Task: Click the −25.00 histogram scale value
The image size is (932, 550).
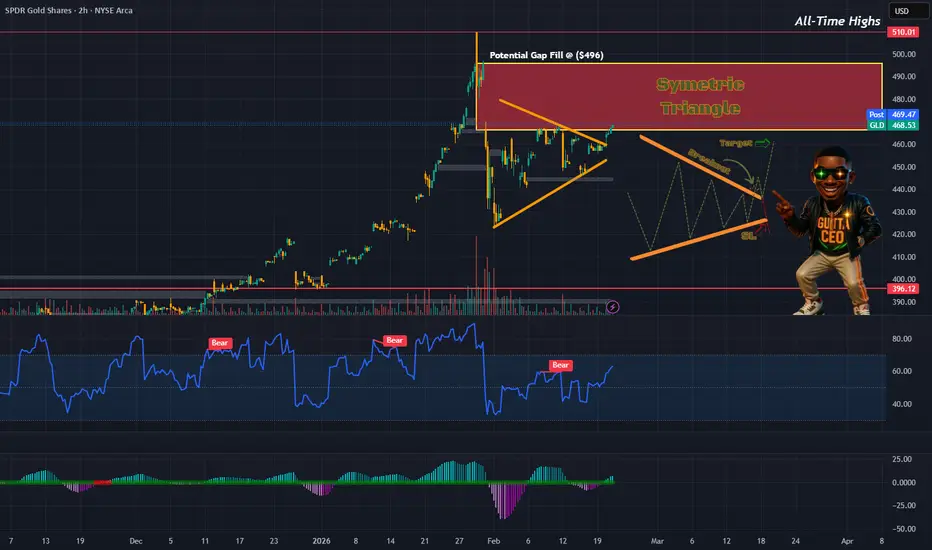Action: [903, 505]
